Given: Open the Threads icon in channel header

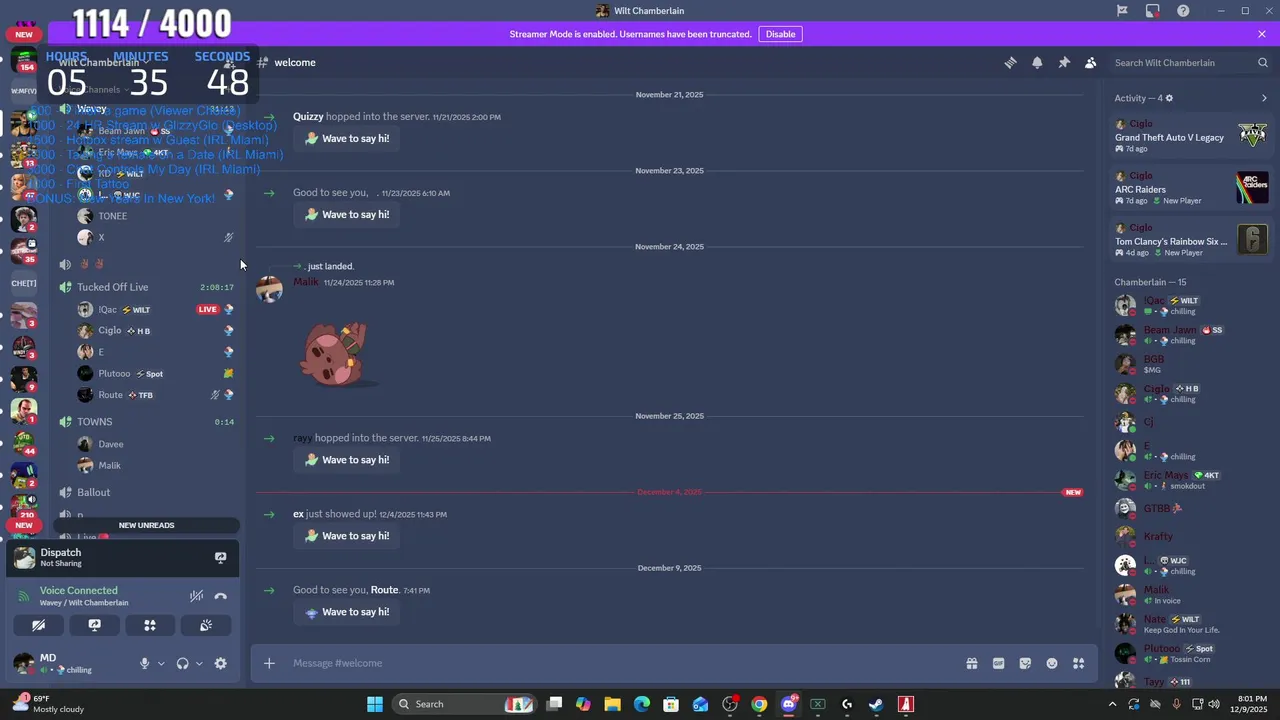Looking at the screenshot, I should point(1010,62).
